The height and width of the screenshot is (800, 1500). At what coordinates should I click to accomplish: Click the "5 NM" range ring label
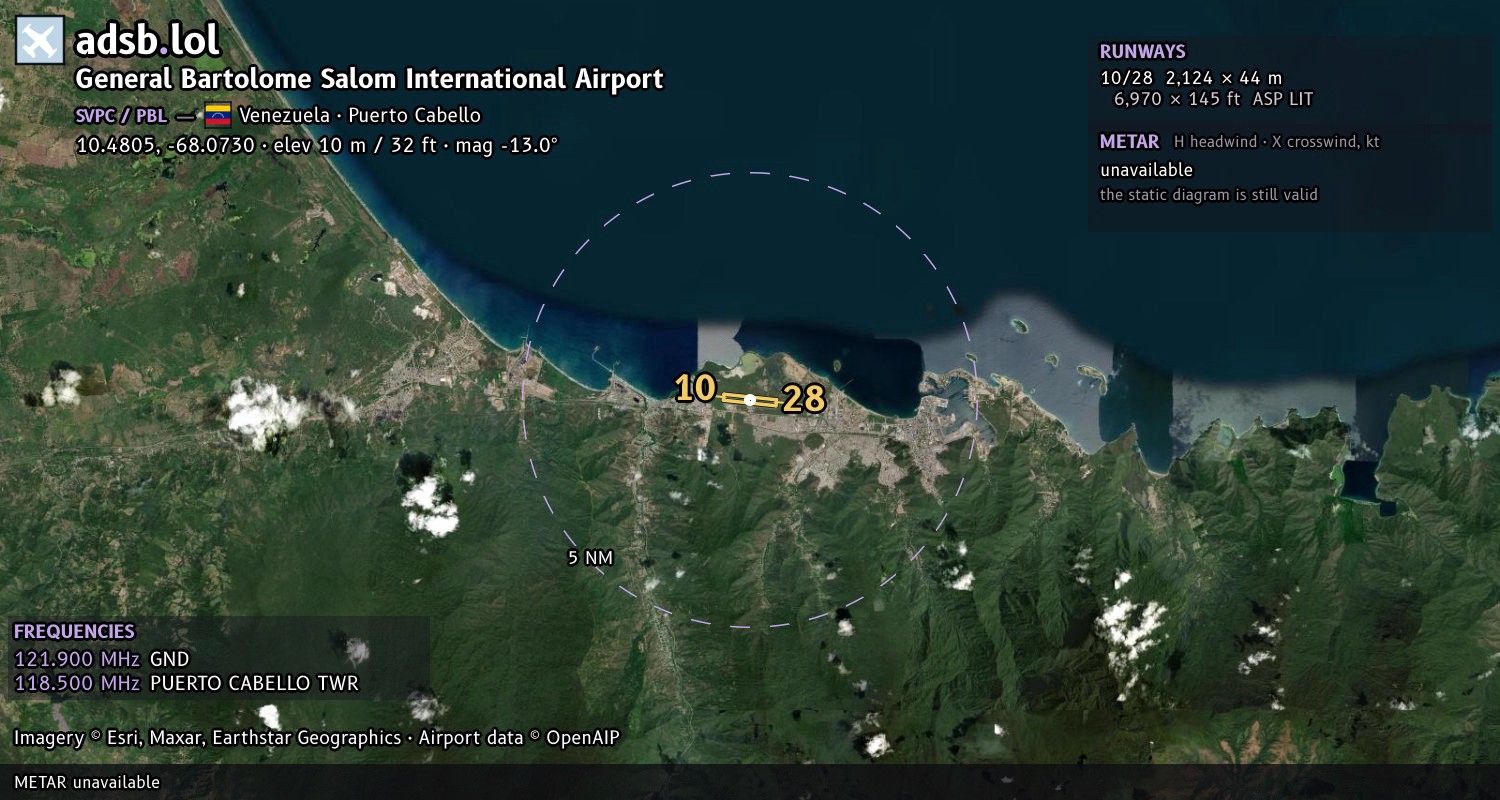590,558
